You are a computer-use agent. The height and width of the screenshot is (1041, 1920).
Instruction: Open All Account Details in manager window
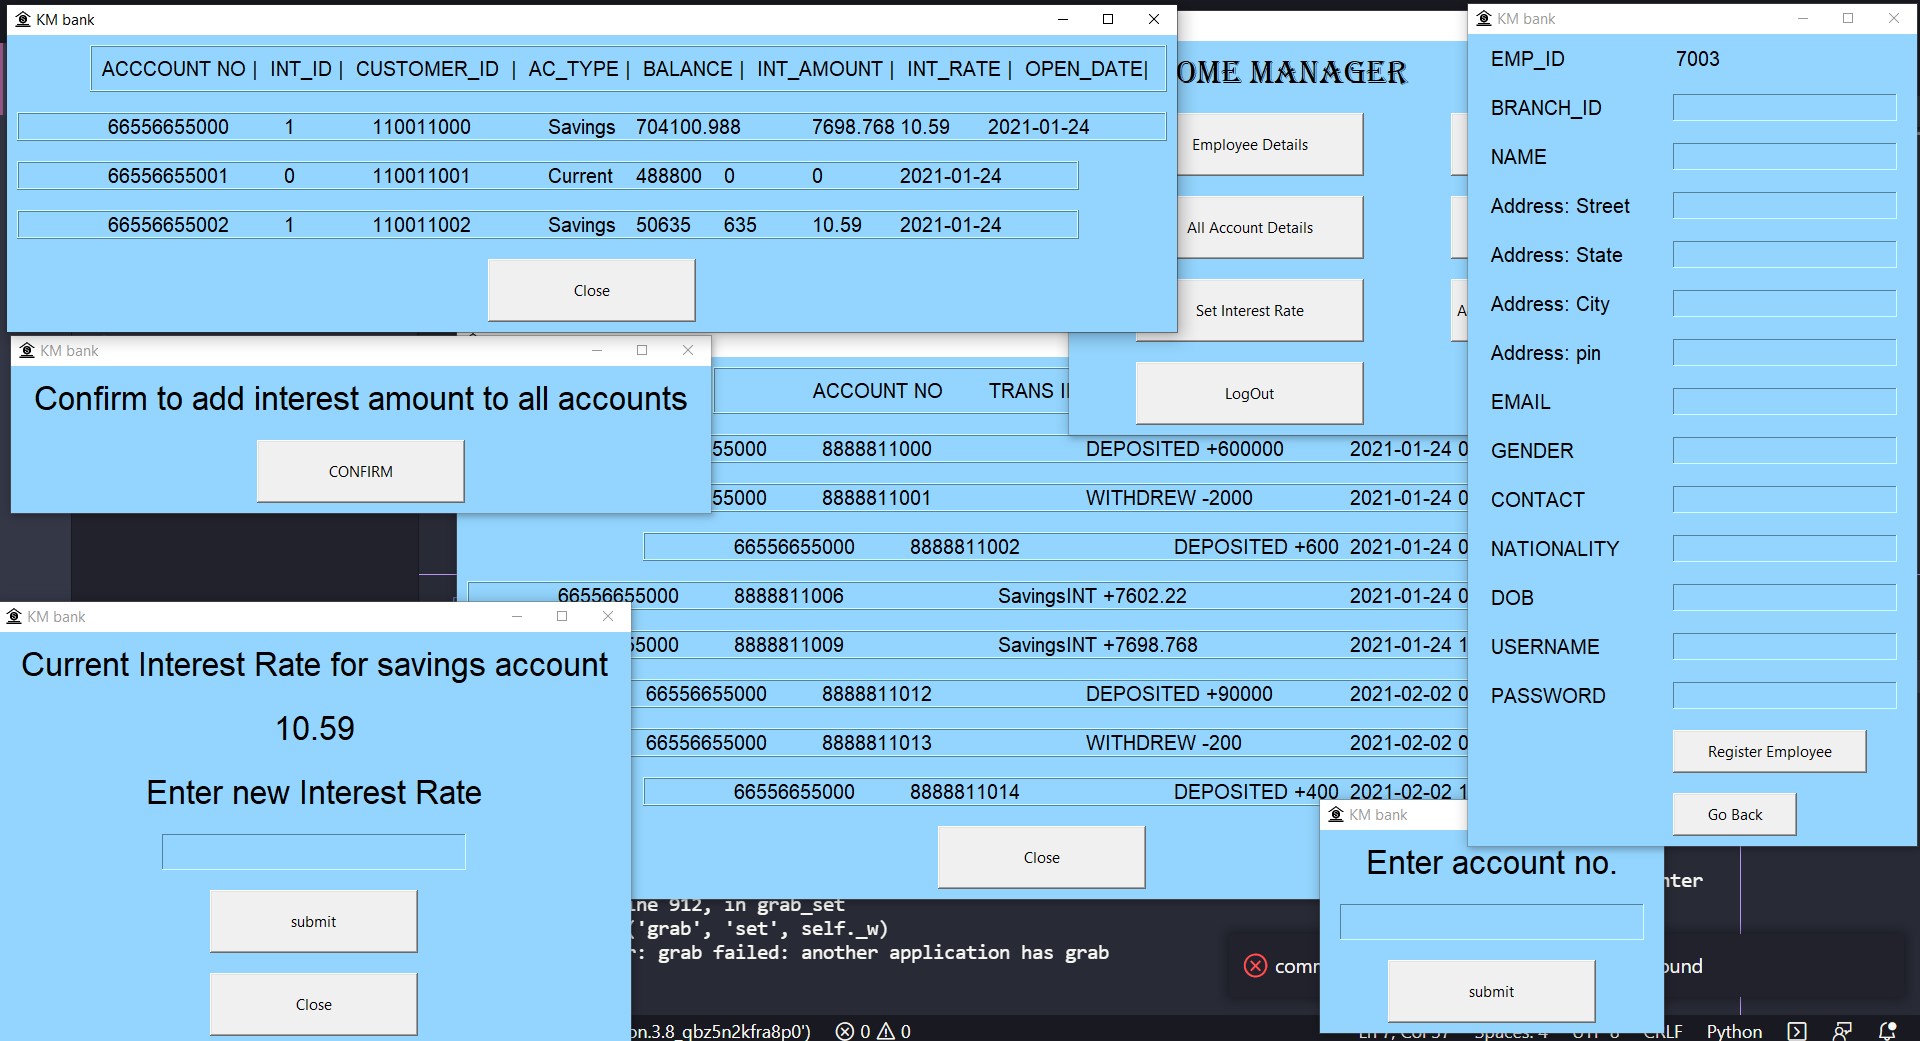point(1268,227)
